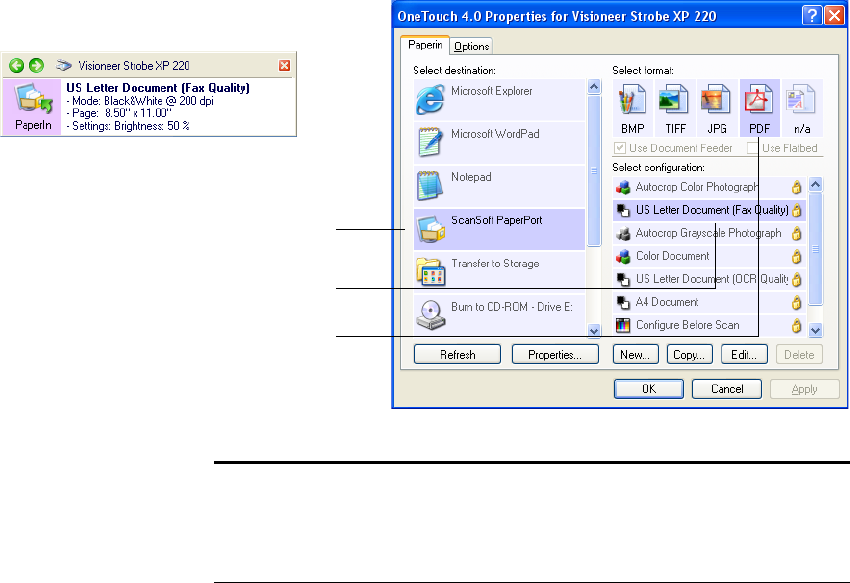Click lock icon for US Letter OCR Quality
This screenshot has width=850, height=583.
click(796, 279)
